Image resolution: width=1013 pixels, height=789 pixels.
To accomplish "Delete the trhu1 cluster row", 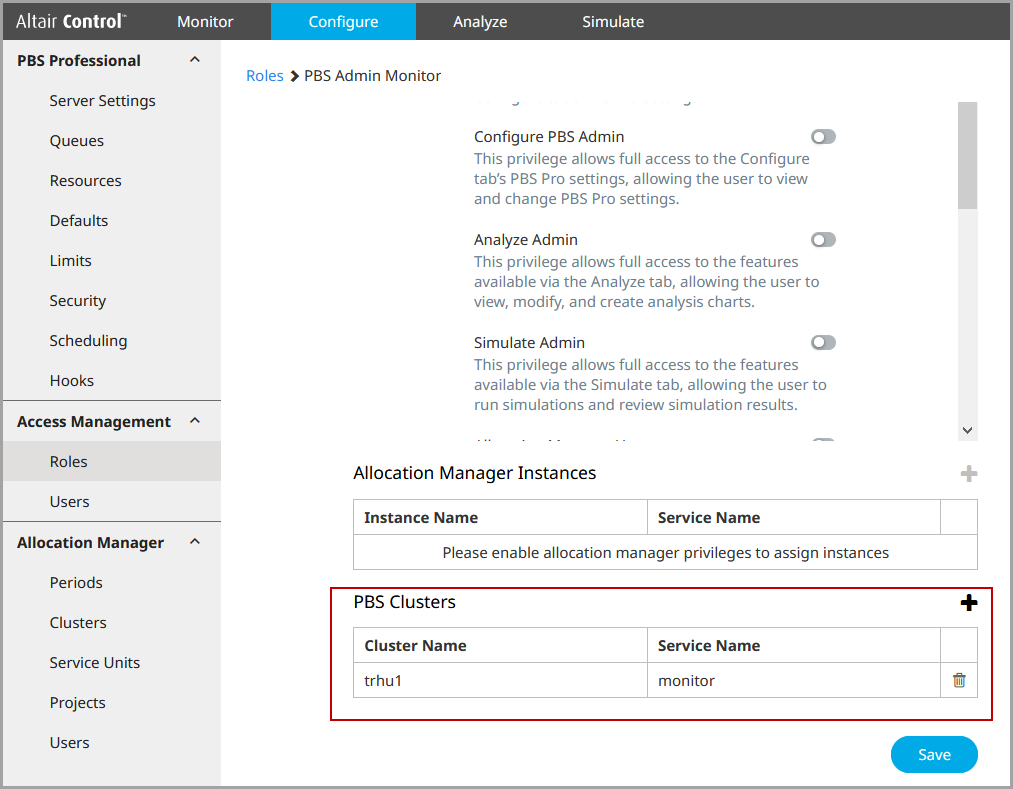I will click(x=959, y=680).
